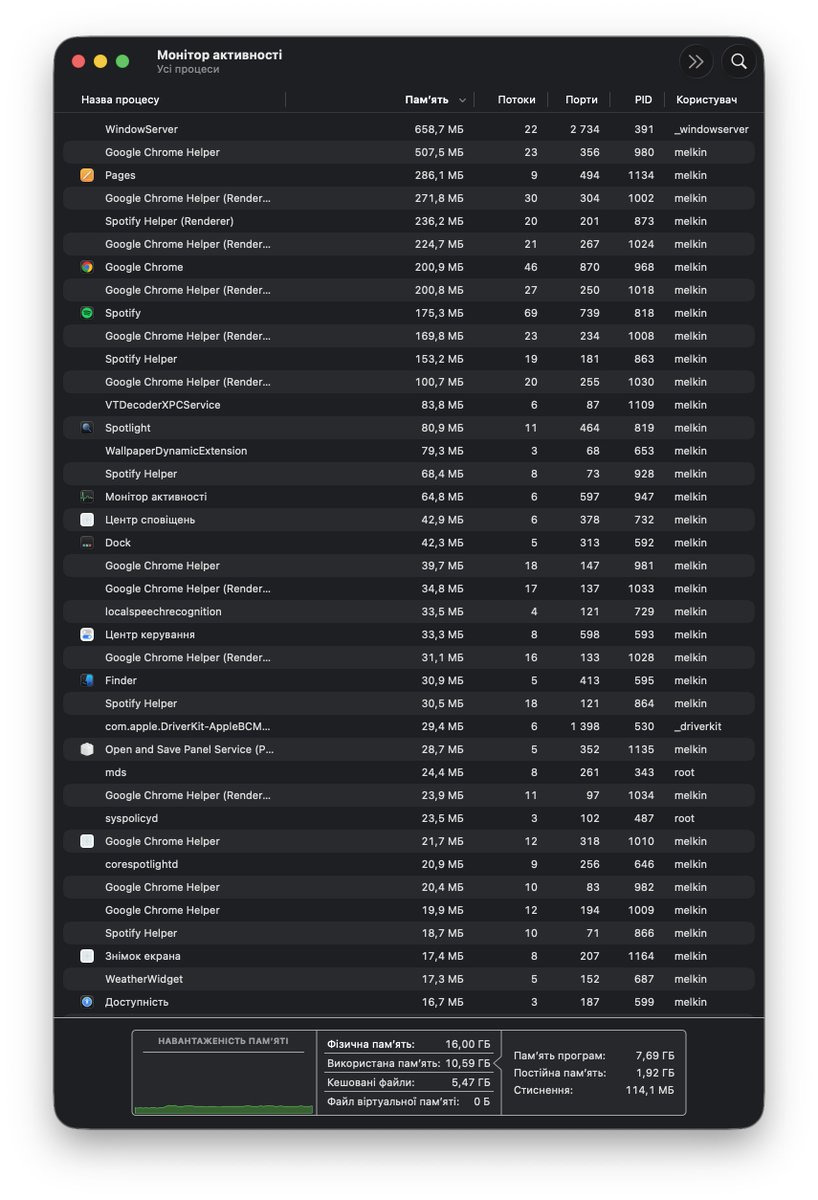Click the 658,7 МБ memory value
The width and height of the screenshot is (818, 1200).
click(x=439, y=130)
